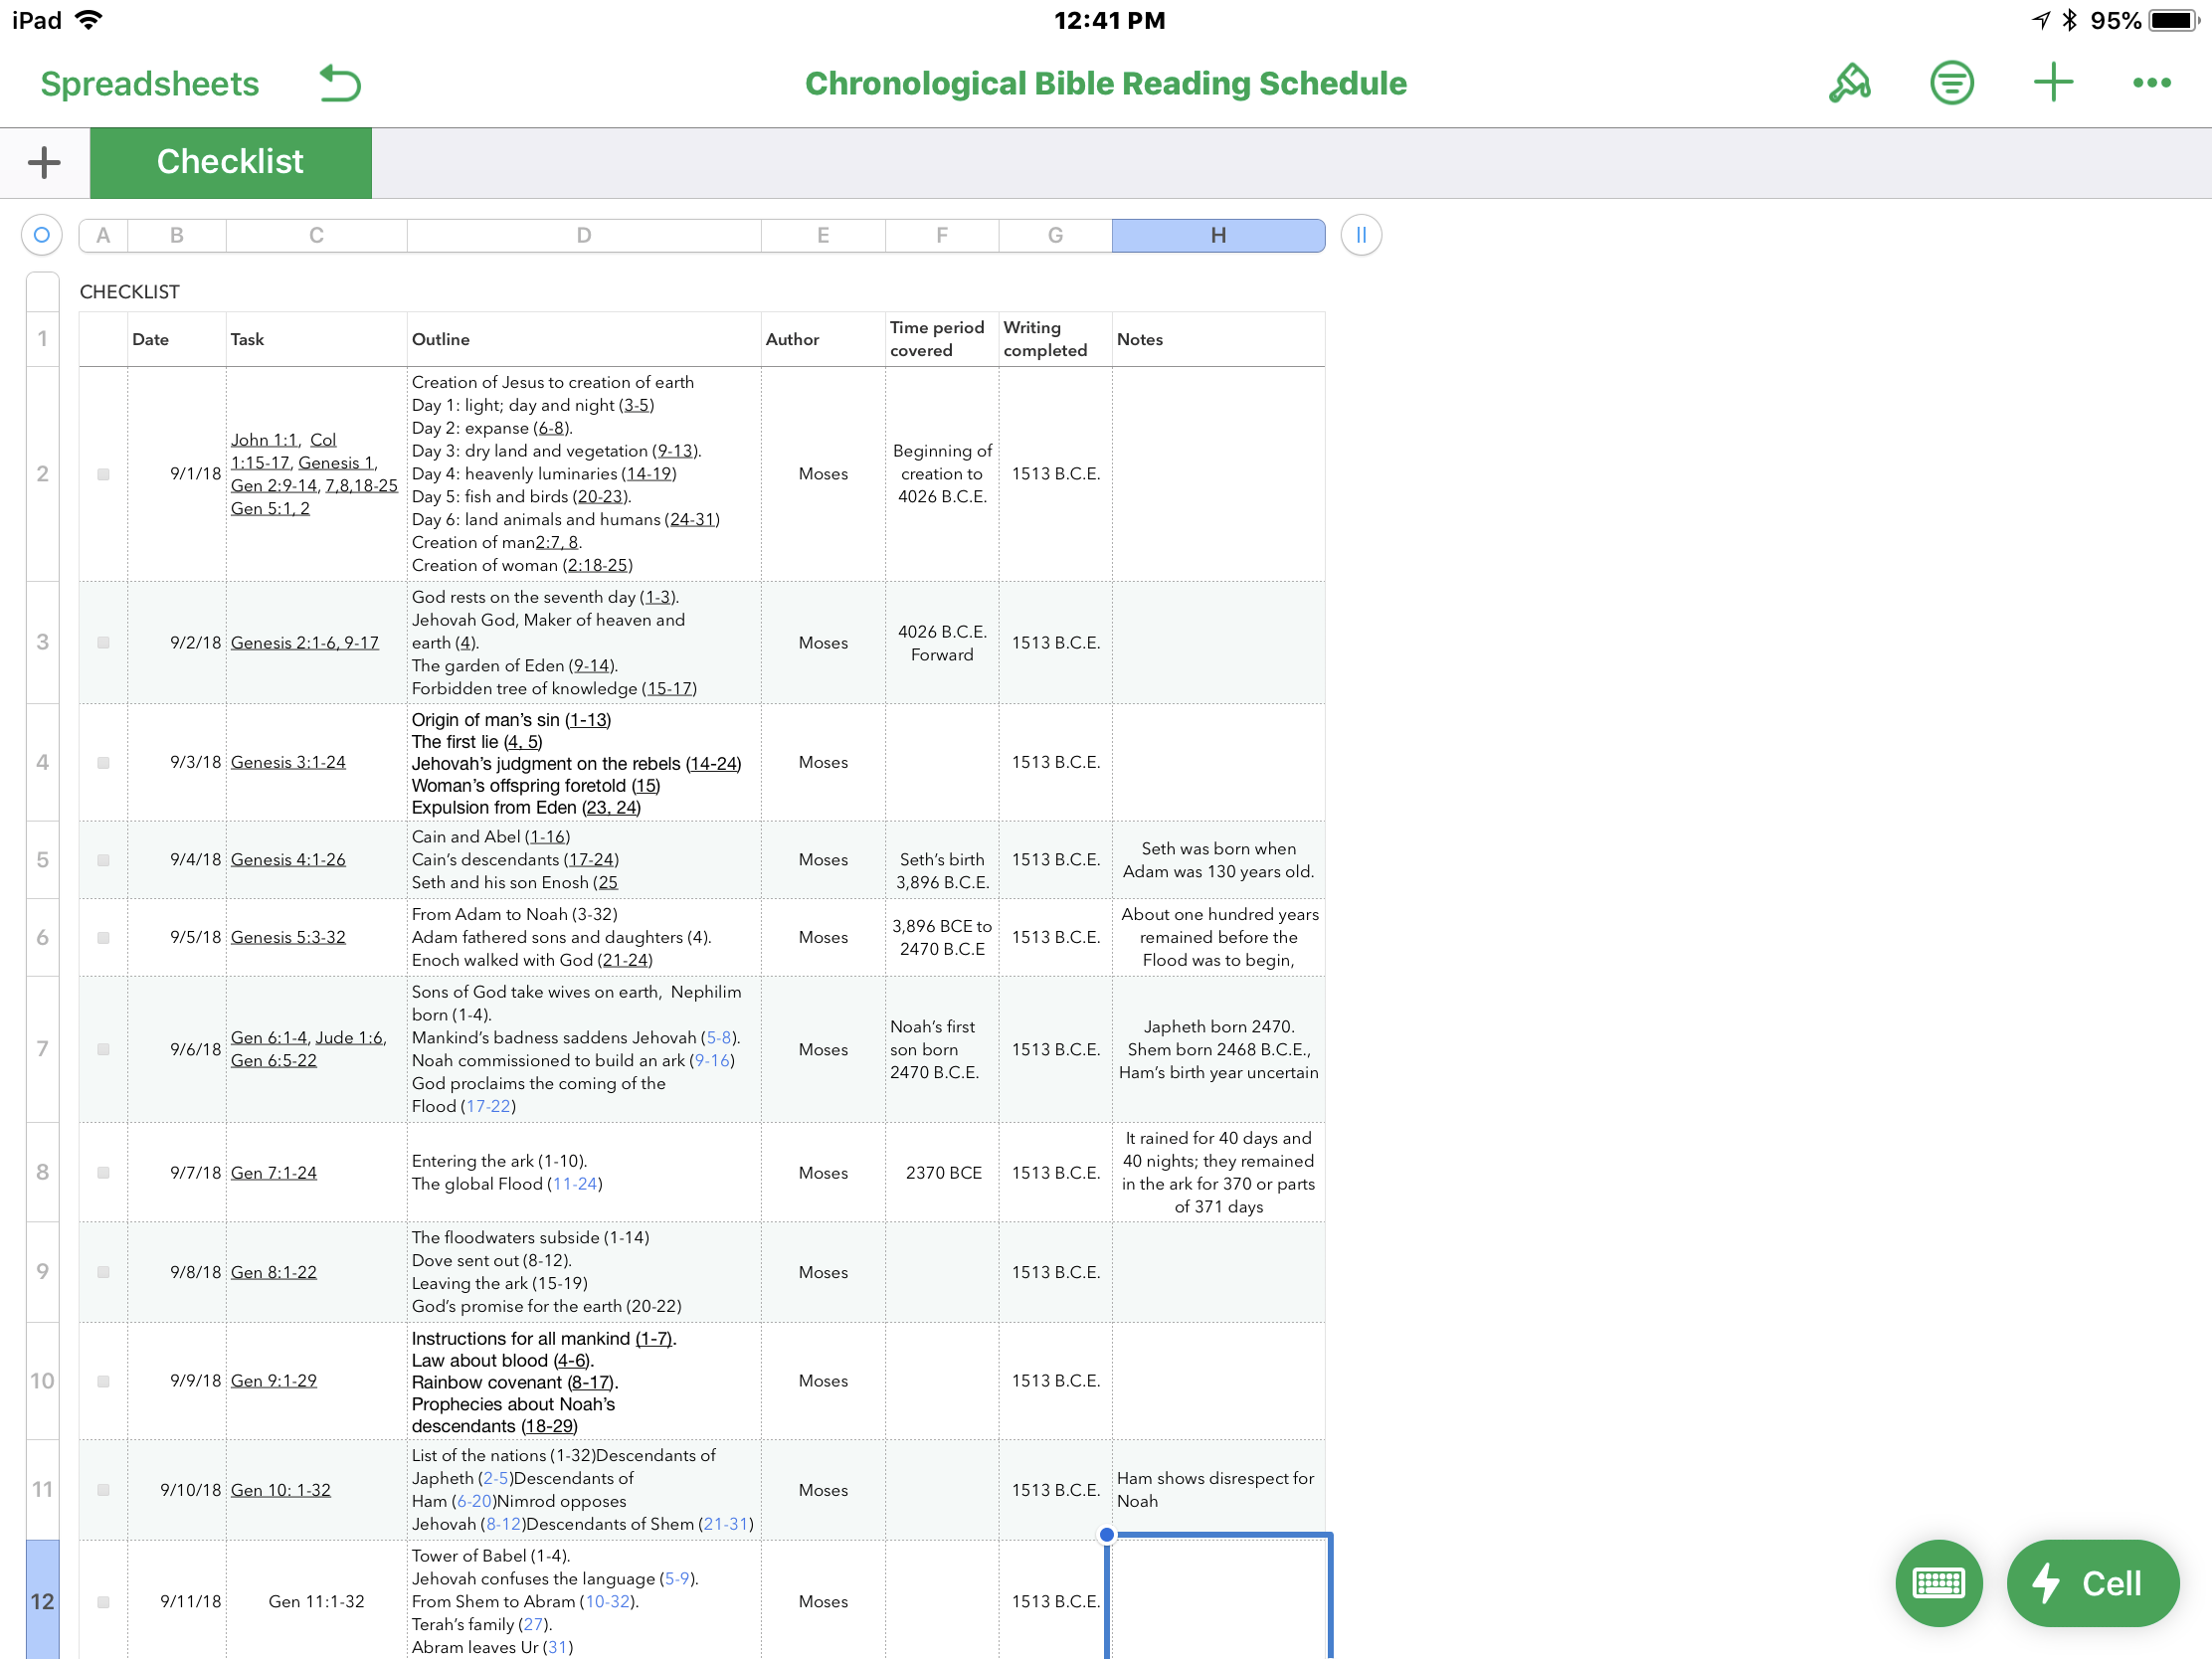
Task: Tick the checkbox beside 9/5/18
Action: click(x=103, y=938)
